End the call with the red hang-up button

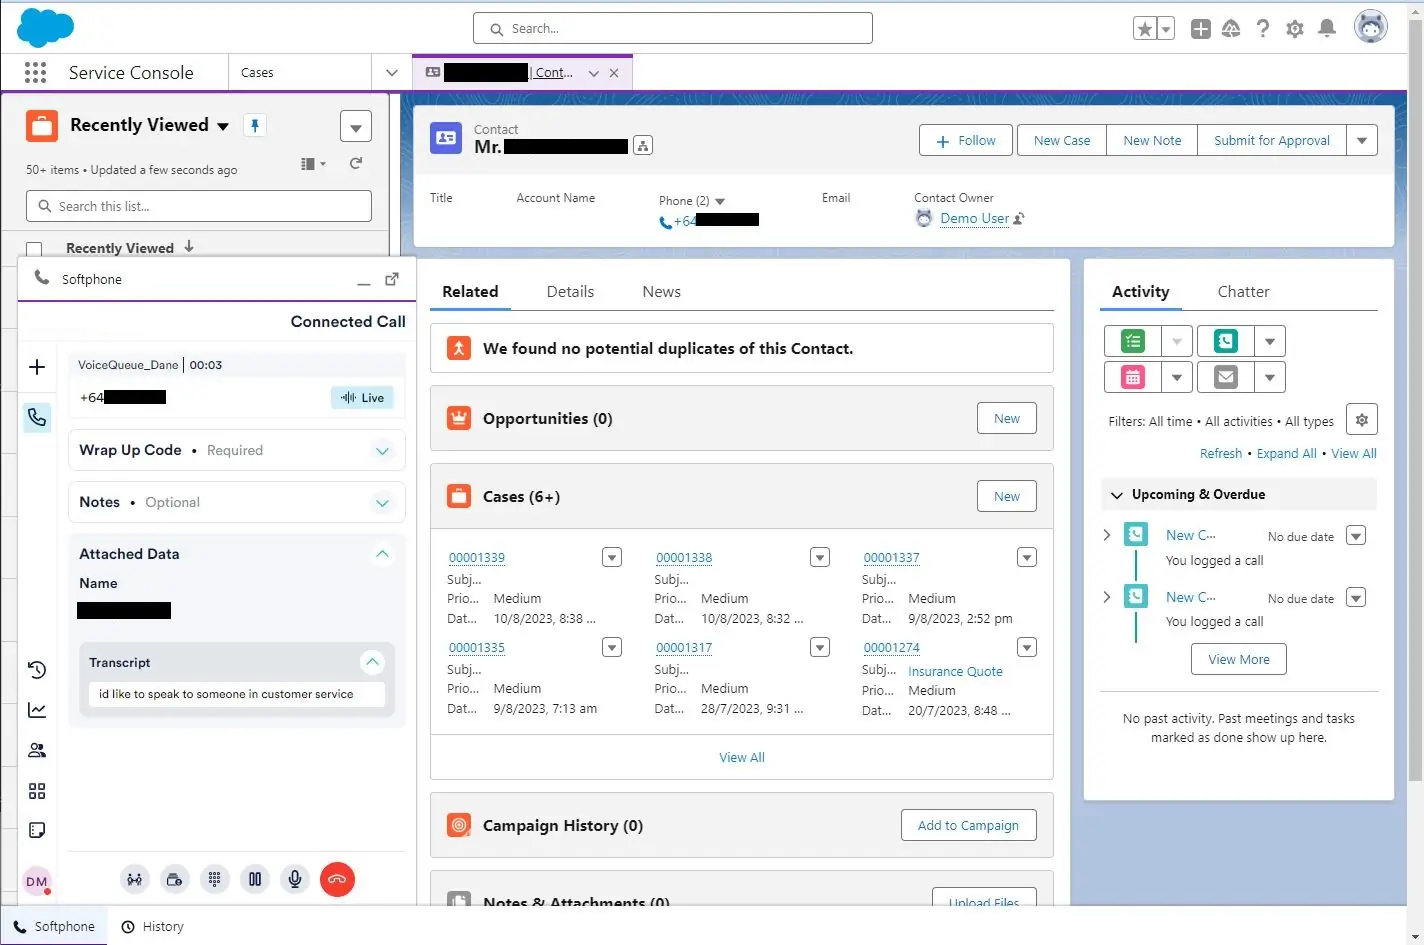click(x=337, y=880)
